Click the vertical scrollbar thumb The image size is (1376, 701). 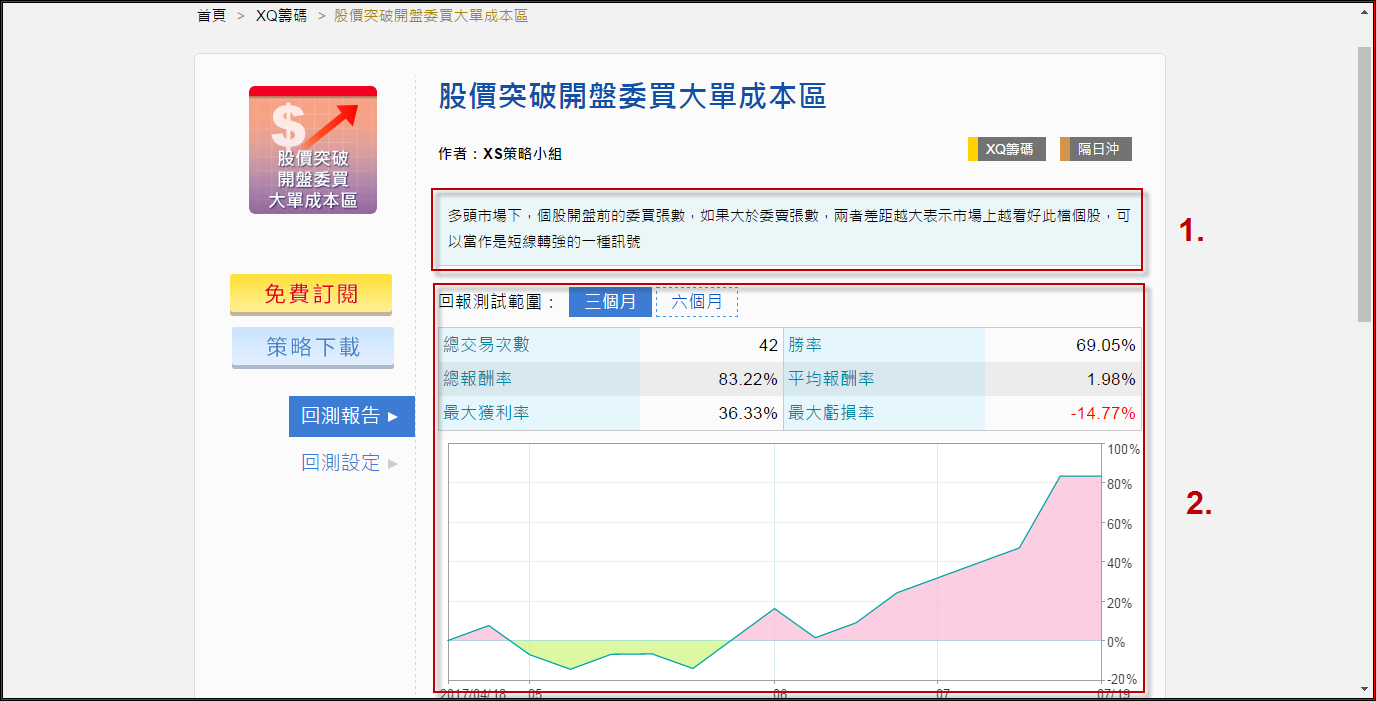[x=1365, y=183]
